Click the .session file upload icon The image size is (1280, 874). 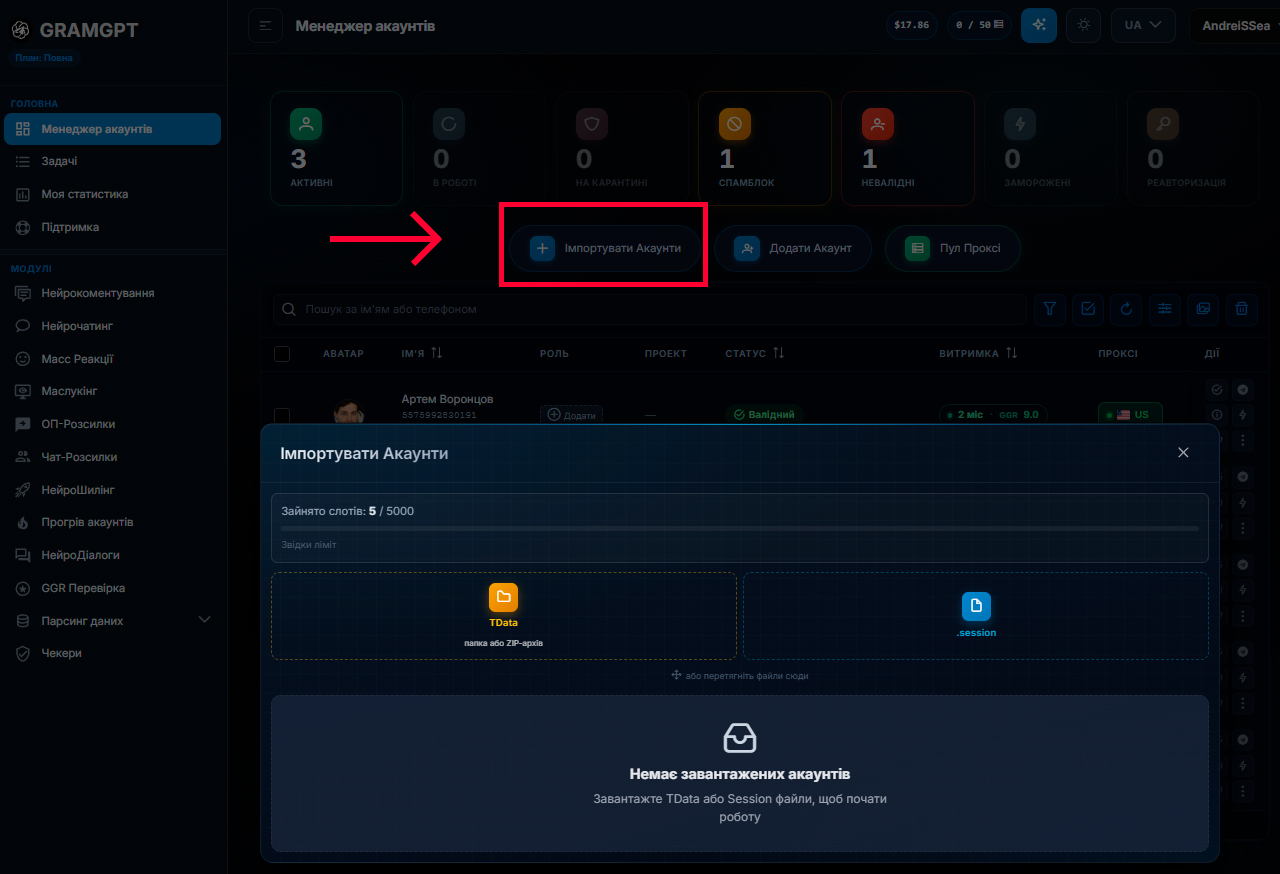[976, 606]
